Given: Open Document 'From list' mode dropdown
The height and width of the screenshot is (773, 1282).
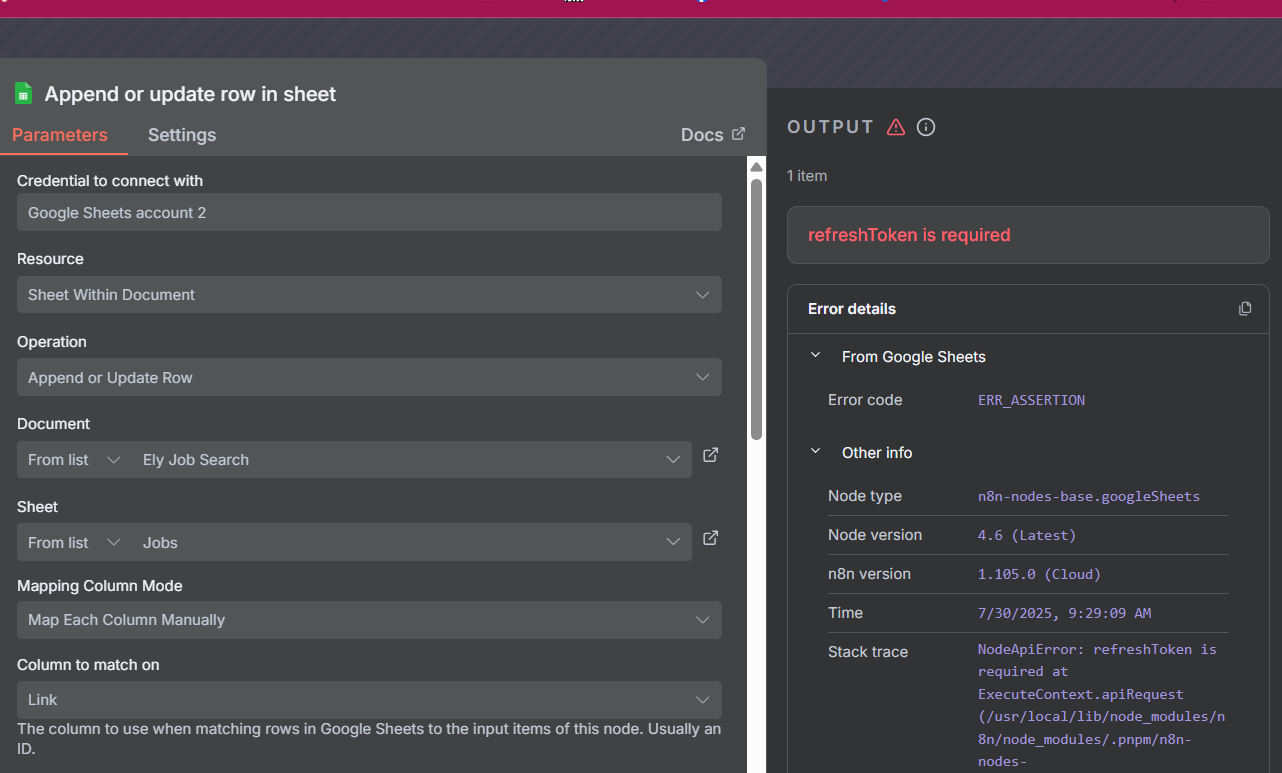Looking at the screenshot, I should click(x=74, y=460).
